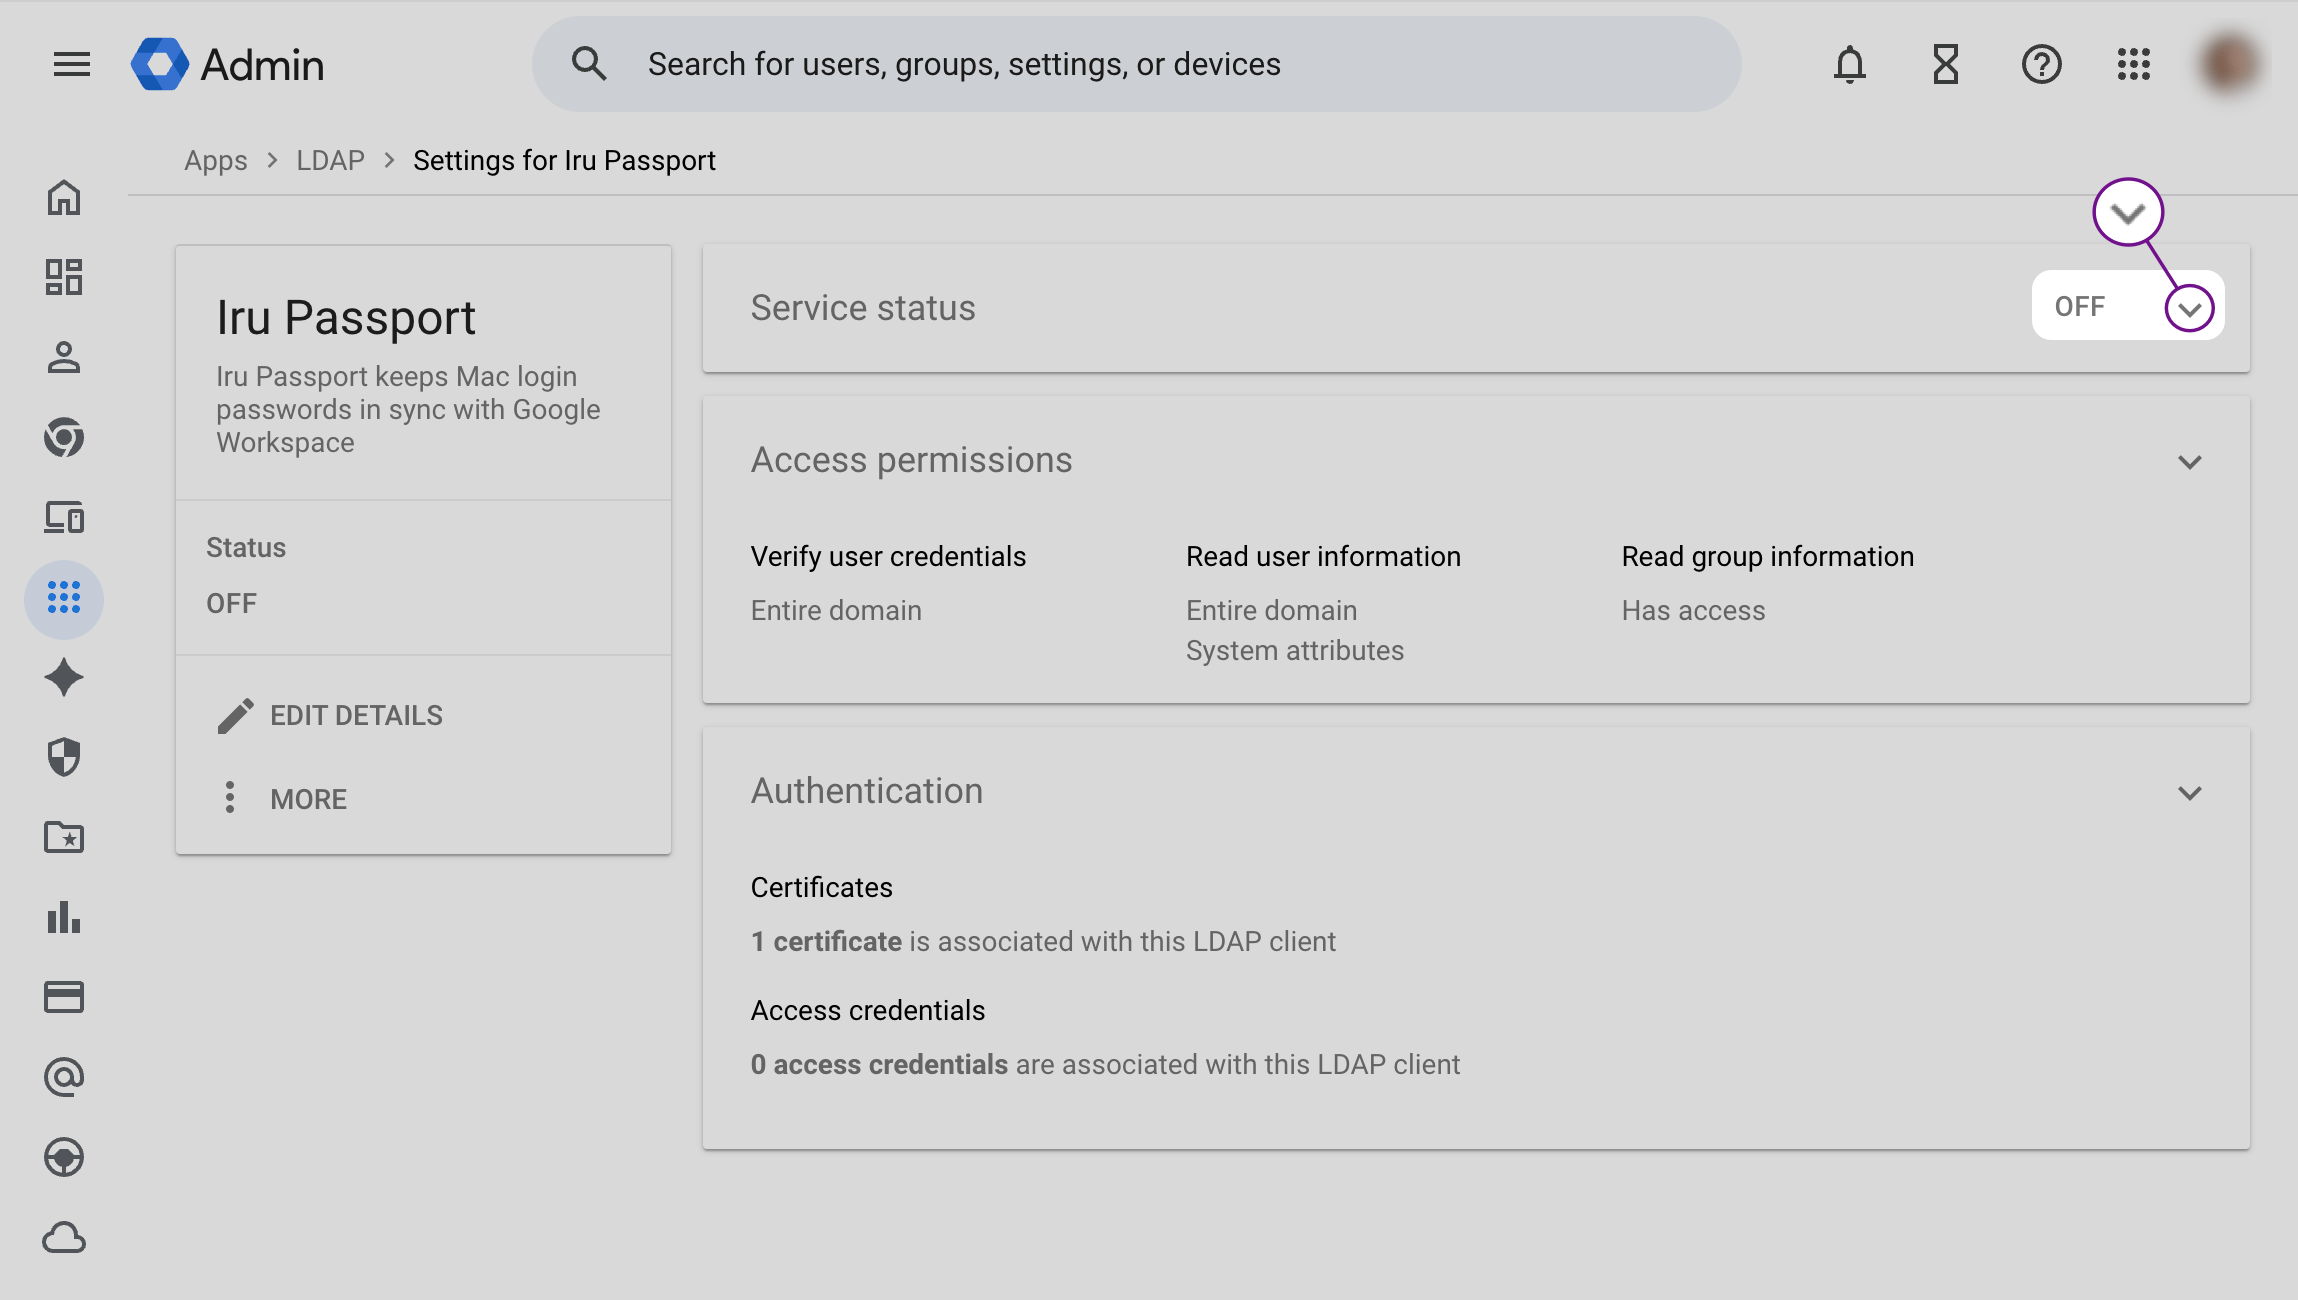Open the help question mark icon

[x=2042, y=65]
